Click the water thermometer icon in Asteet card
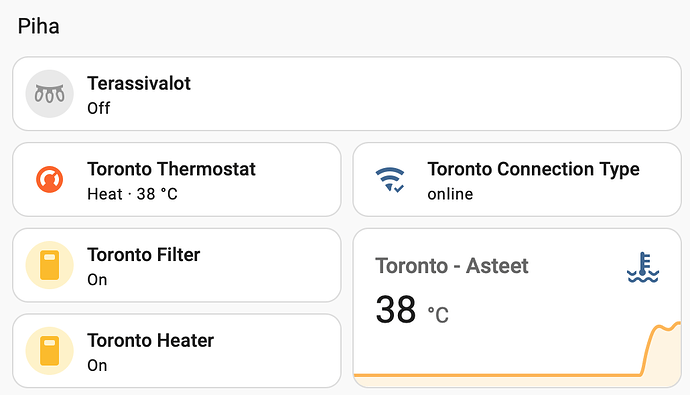 coord(642,267)
